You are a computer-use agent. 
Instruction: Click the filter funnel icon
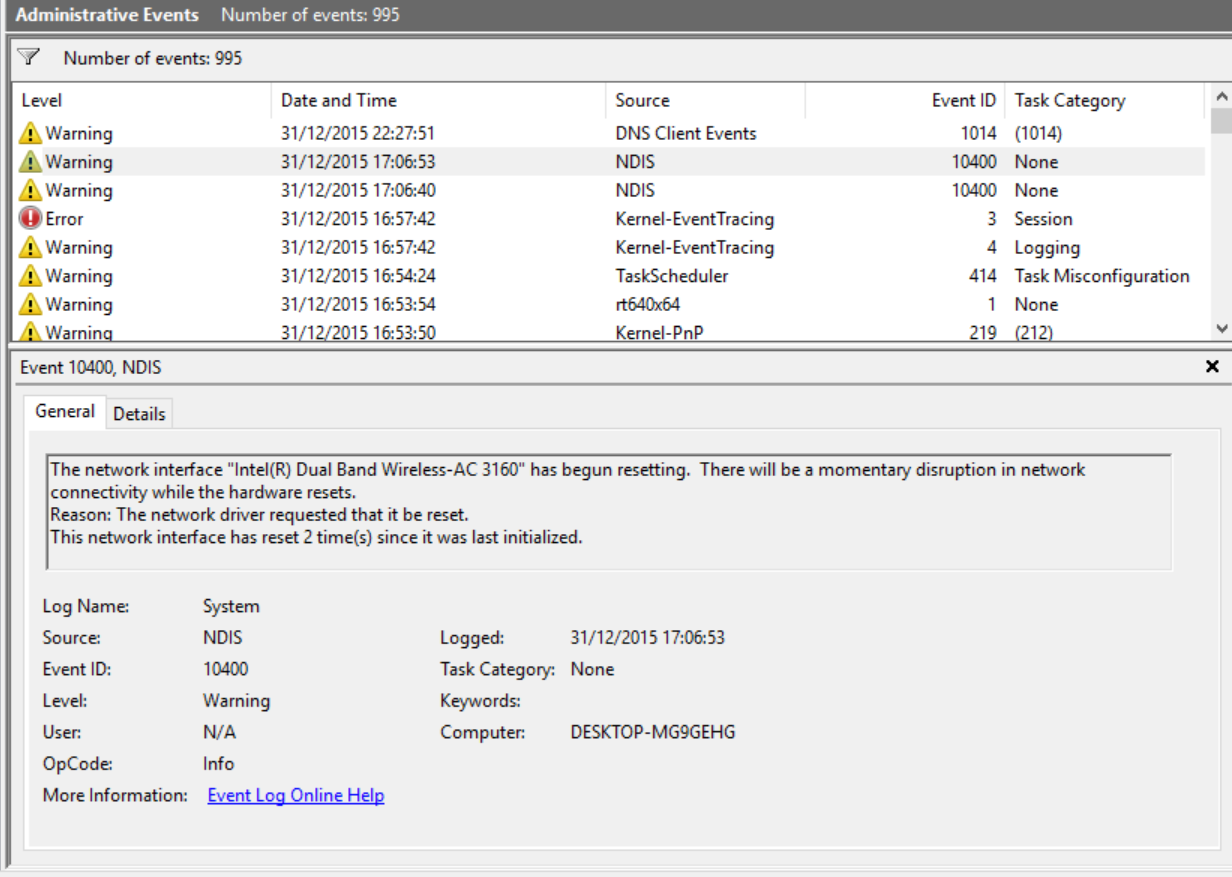tap(30, 57)
